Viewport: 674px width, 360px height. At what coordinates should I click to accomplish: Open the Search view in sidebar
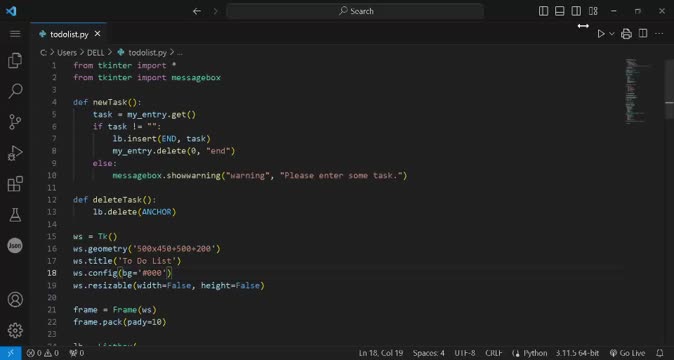15,91
